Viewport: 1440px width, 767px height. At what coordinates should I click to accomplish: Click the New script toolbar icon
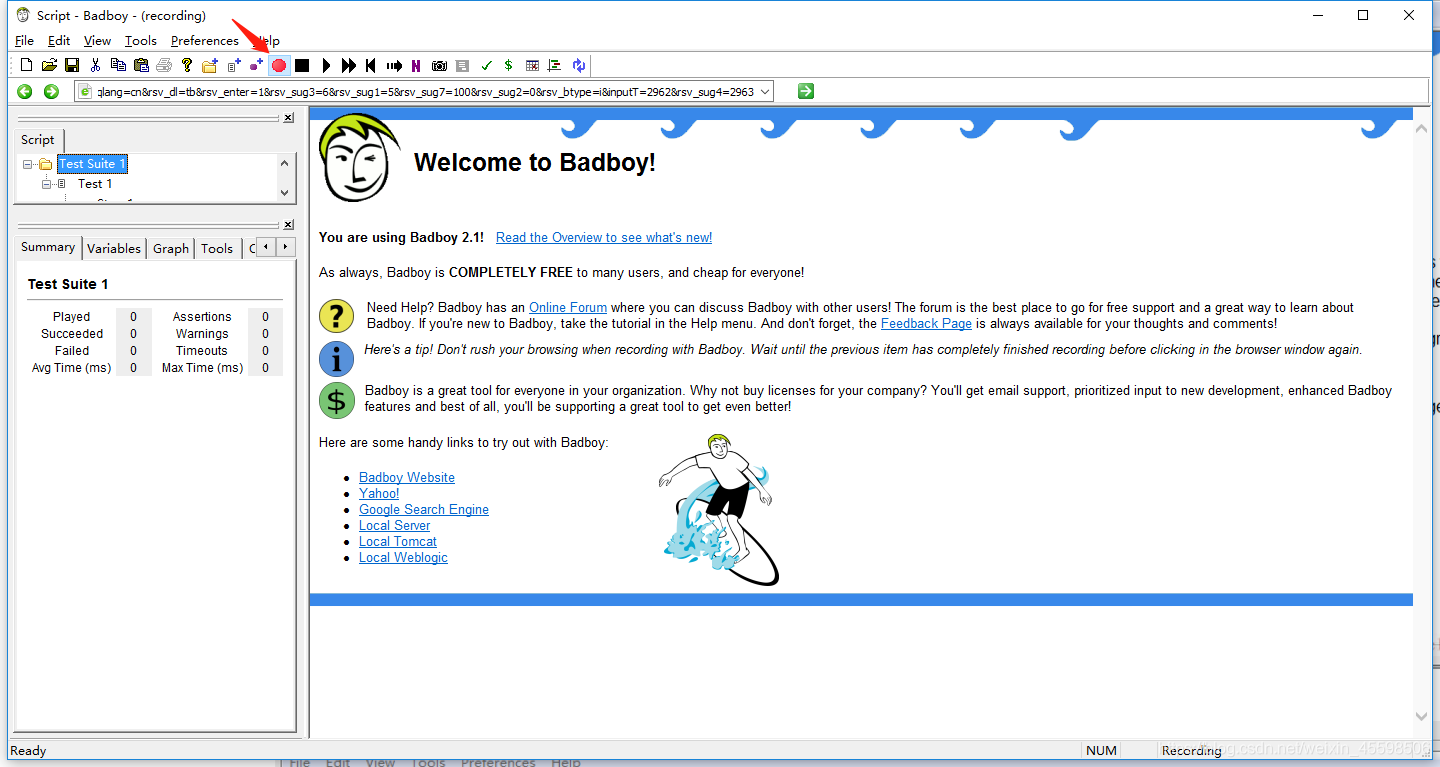[26, 65]
